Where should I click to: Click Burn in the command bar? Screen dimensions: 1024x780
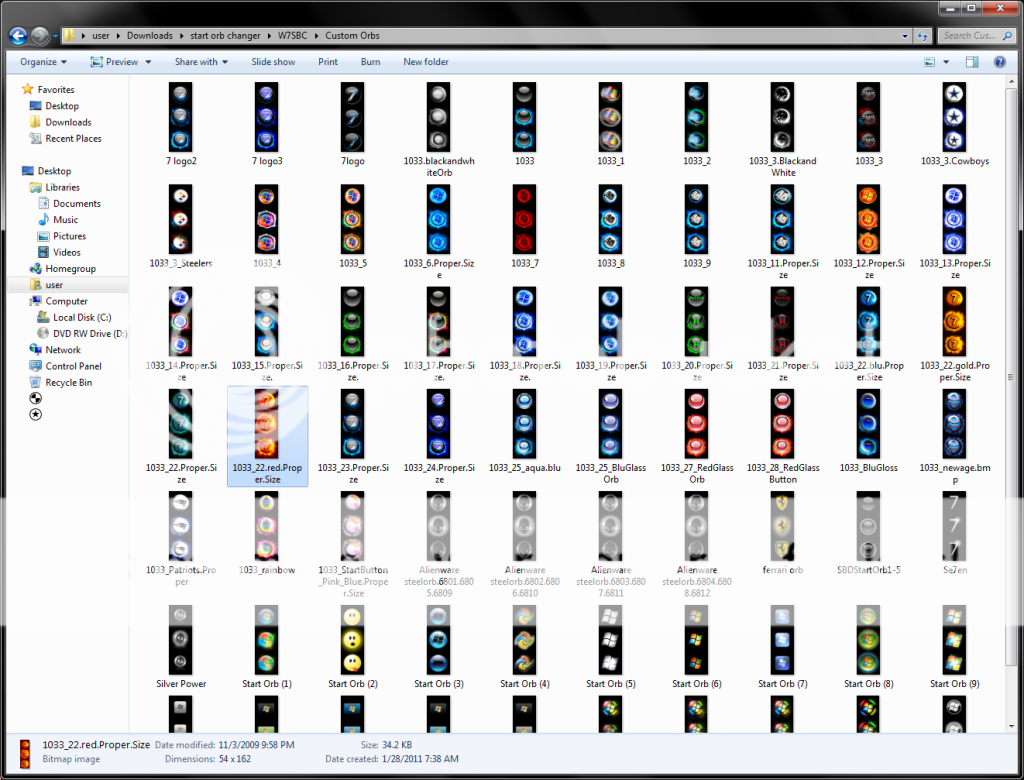pyautogui.click(x=370, y=62)
